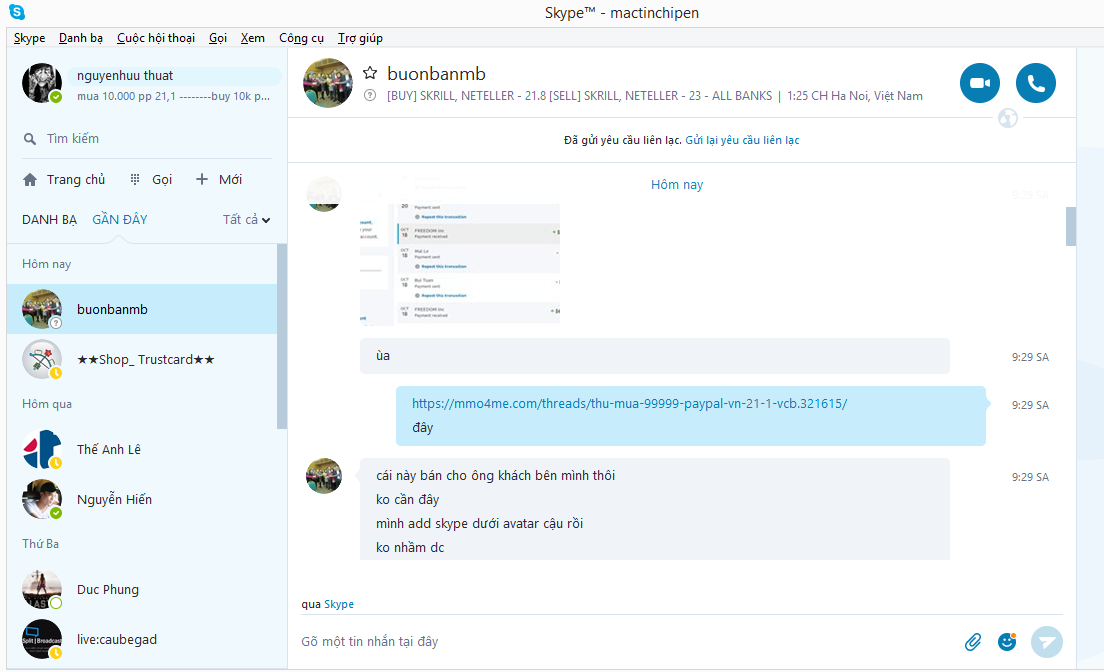Open the mmo4me.com thread link

coord(629,404)
